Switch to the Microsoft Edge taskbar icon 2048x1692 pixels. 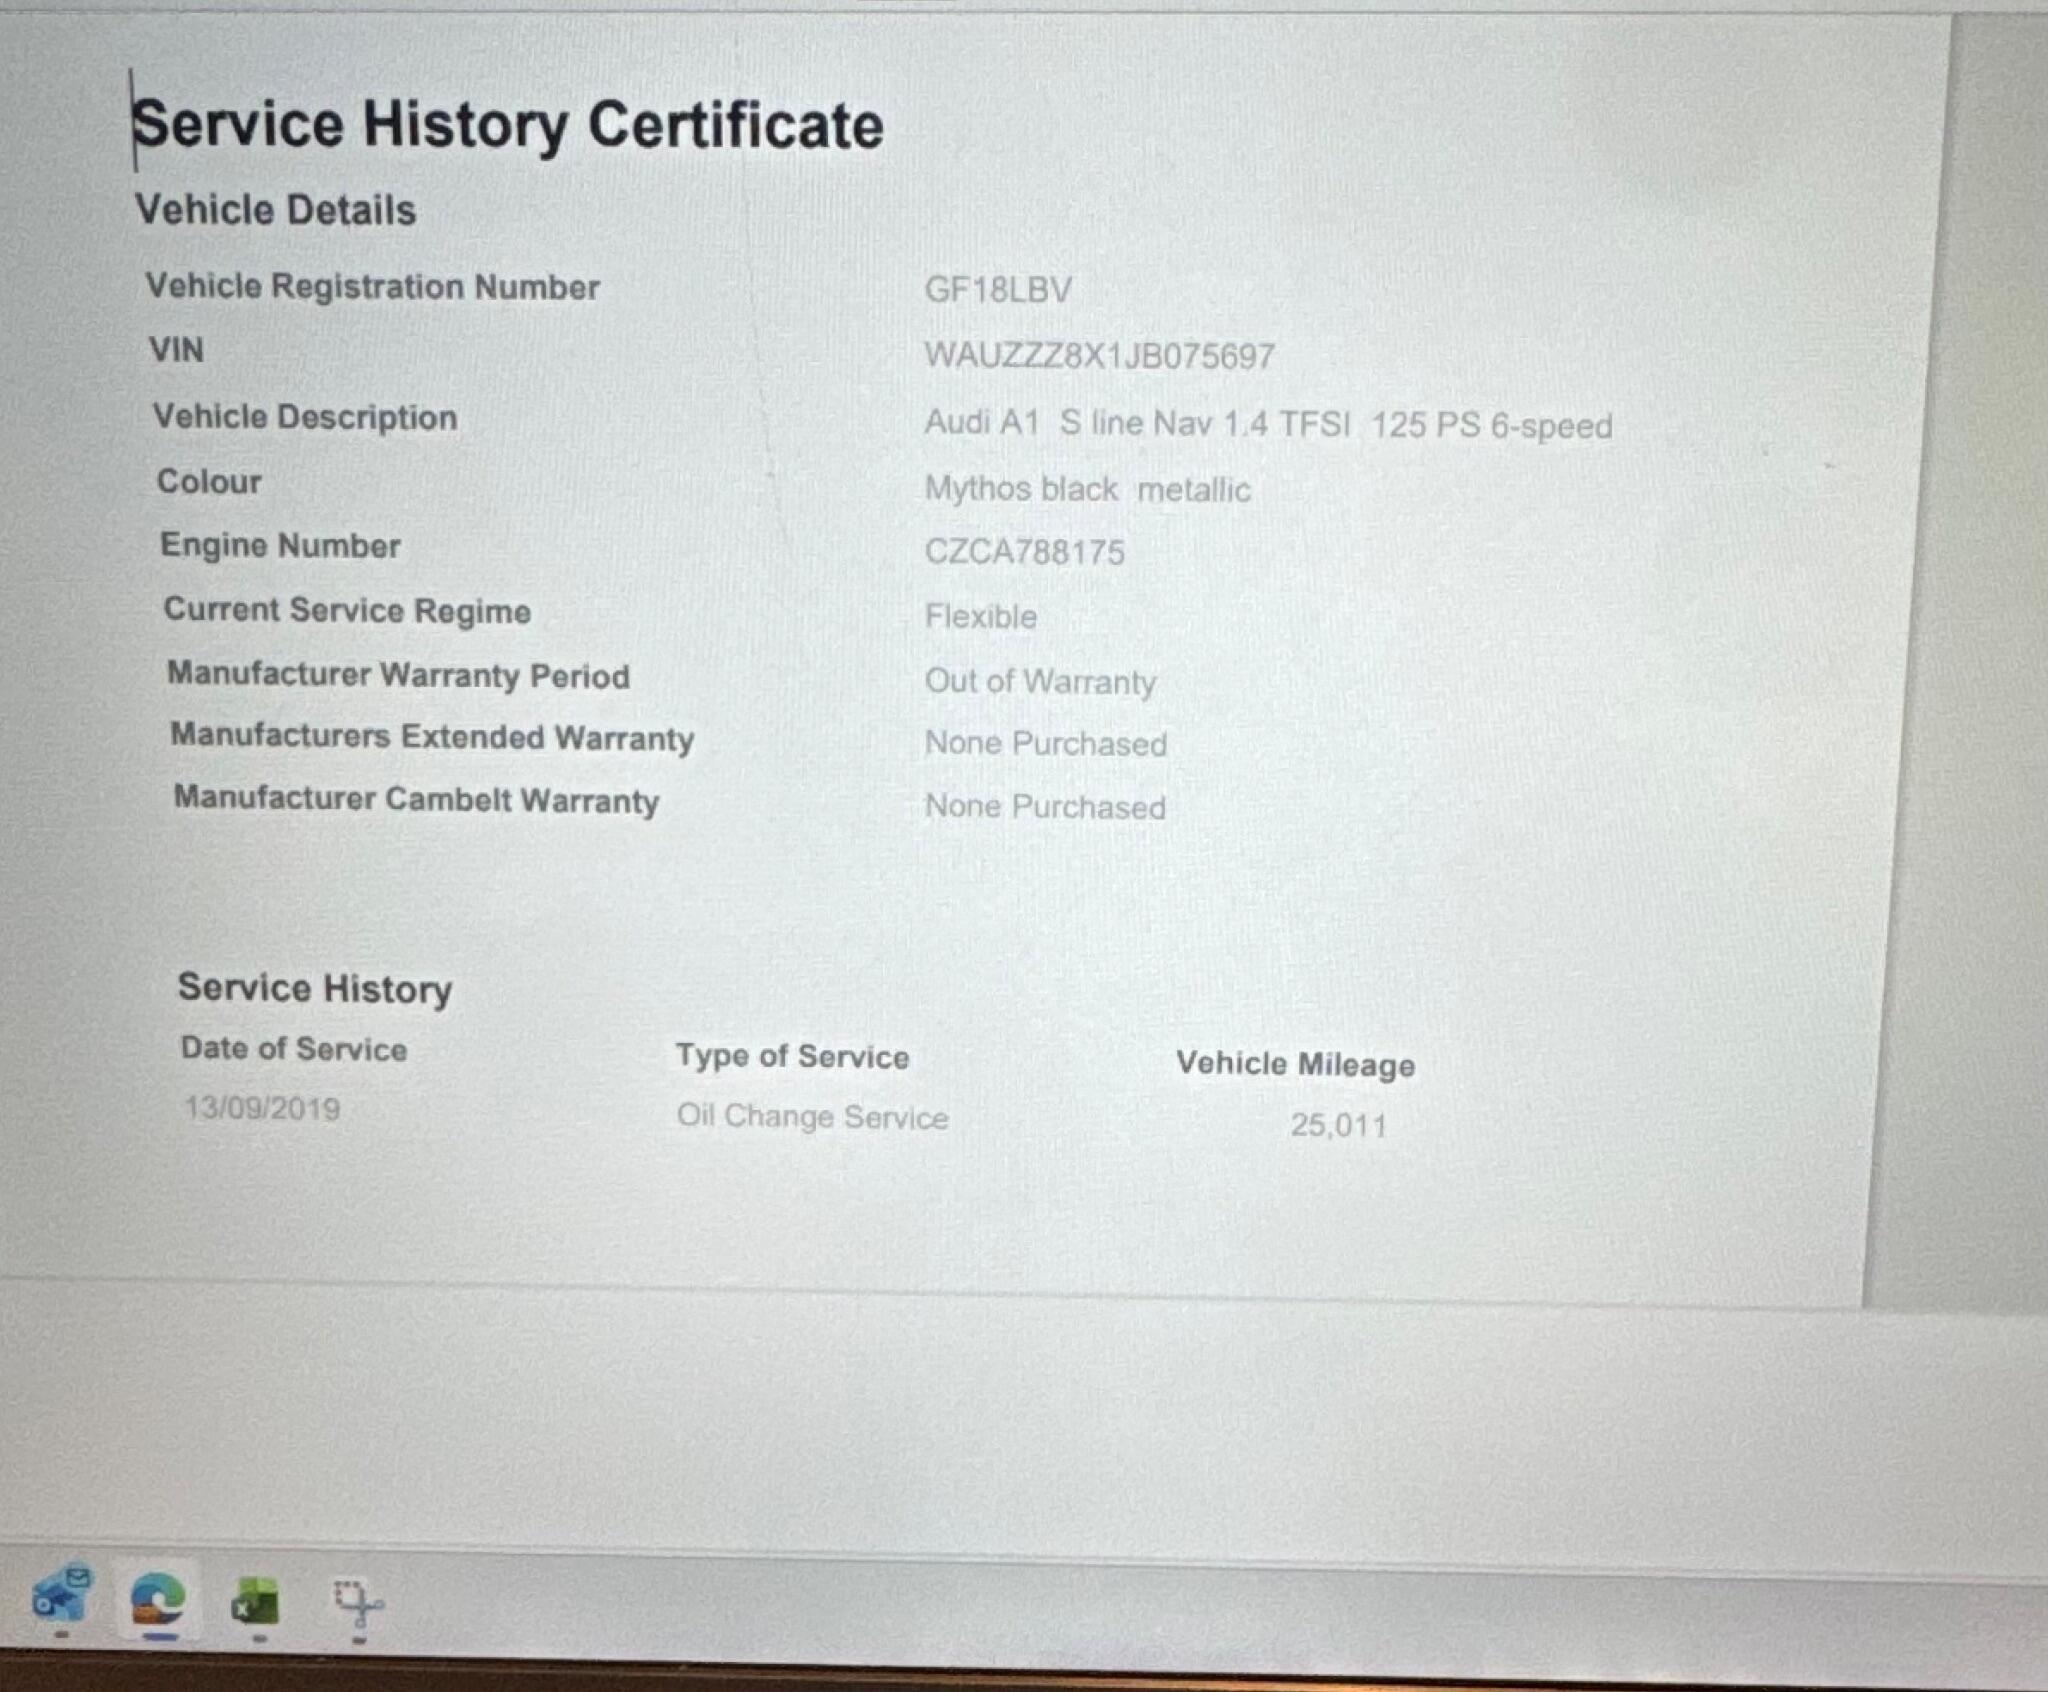coord(158,1599)
